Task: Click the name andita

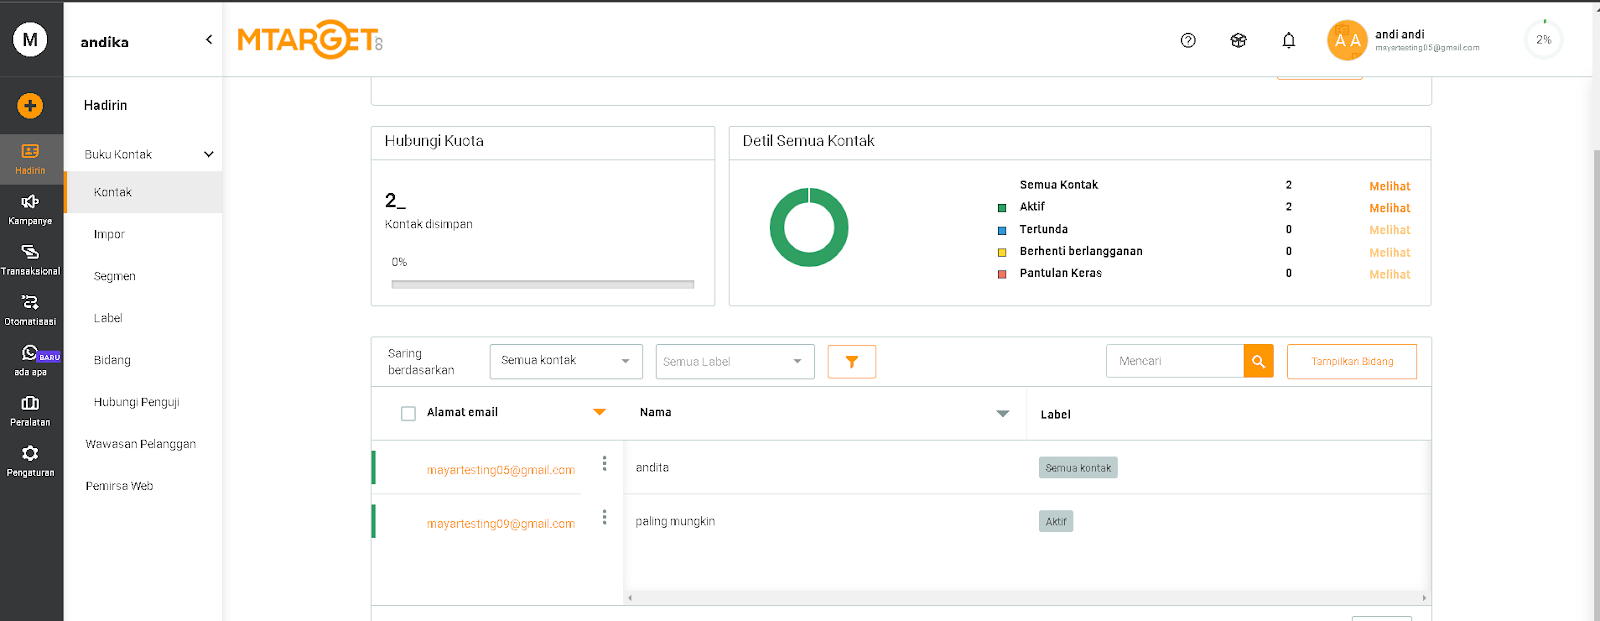Action: click(652, 467)
